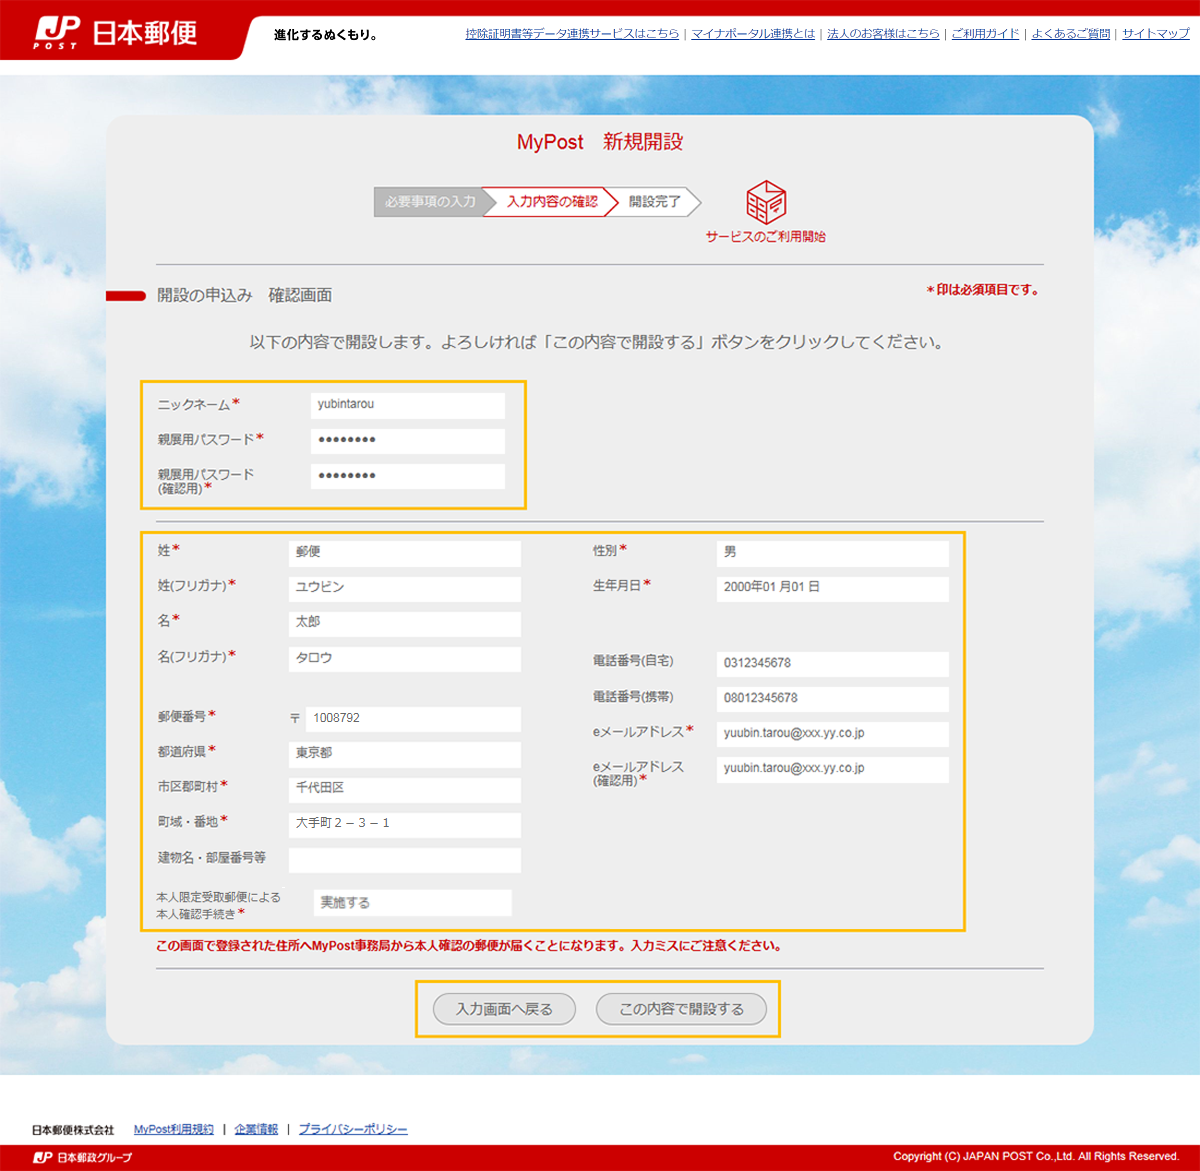1200x1171 pixels.
Task: Click the 名(フリガナ) field containing タロウ
Action: coord(405,658)
